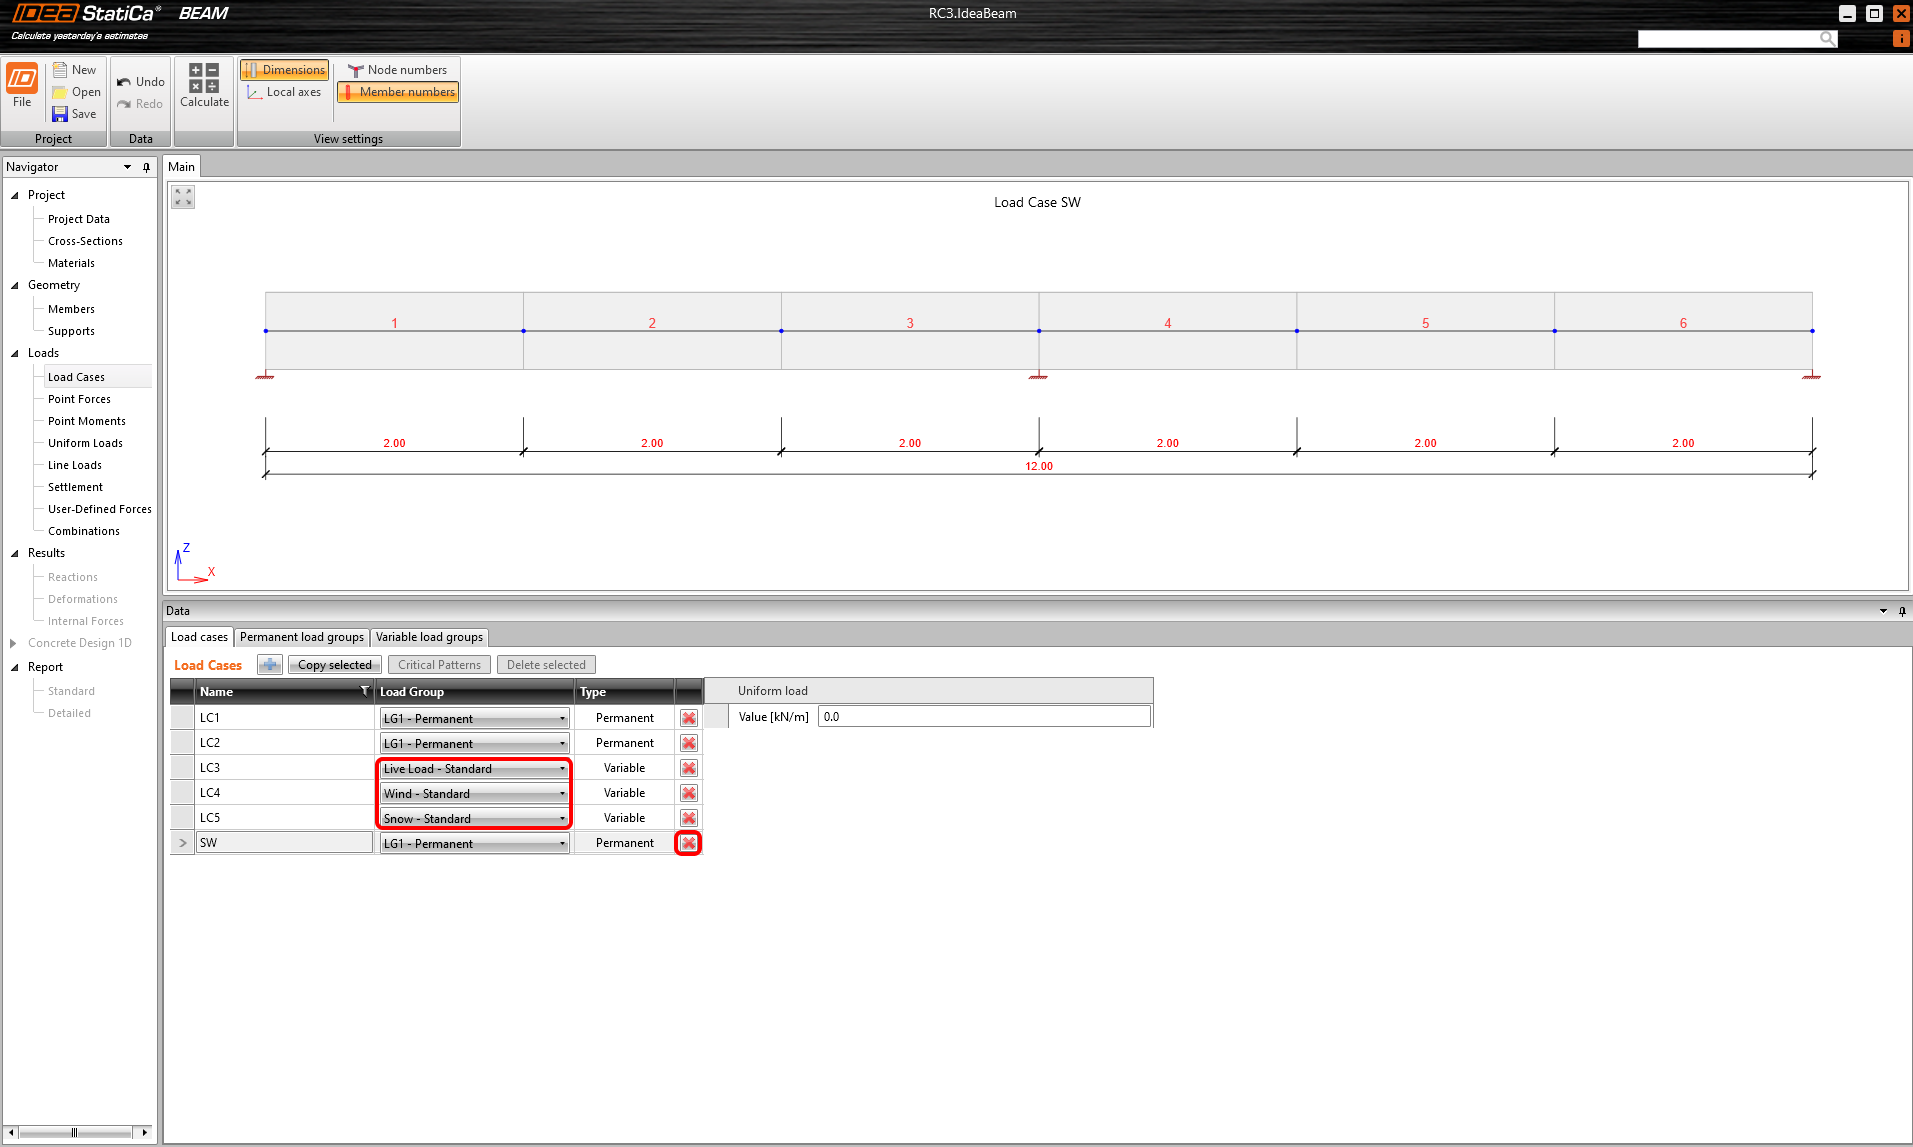
Task: Click the Name column filter icon
Action: tap(365, 691)
